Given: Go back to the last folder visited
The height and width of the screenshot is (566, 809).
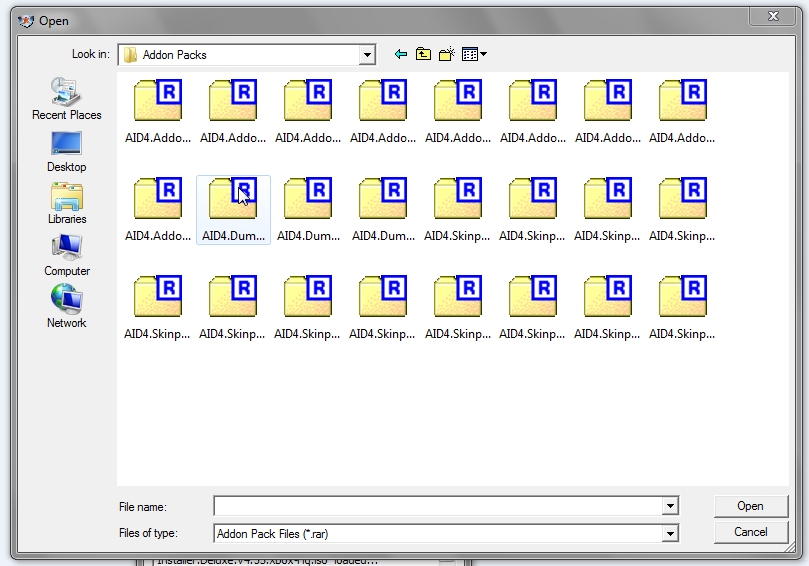Looking at the screenshot, I should (401, 54).
